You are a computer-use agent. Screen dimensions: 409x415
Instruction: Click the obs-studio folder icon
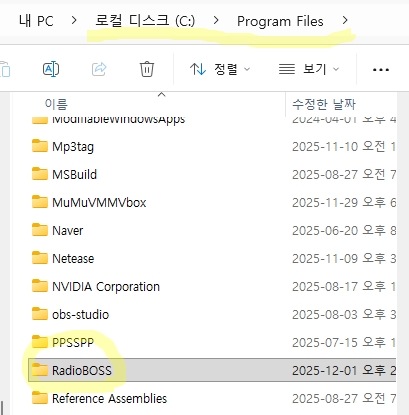40,314
